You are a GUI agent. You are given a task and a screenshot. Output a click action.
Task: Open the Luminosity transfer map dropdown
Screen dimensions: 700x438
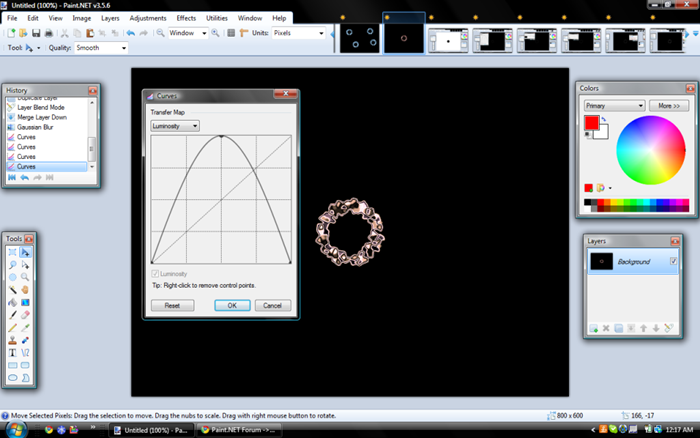[175, 126]
